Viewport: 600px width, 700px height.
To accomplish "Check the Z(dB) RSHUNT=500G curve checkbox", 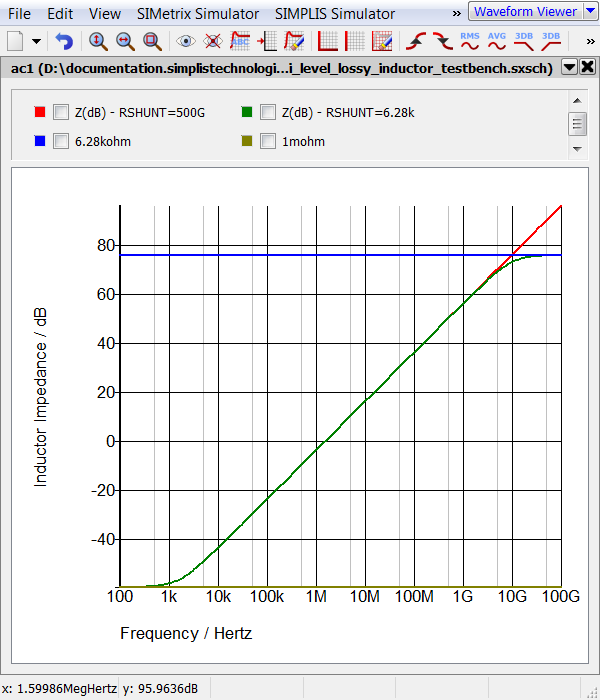I will point(61,112).
